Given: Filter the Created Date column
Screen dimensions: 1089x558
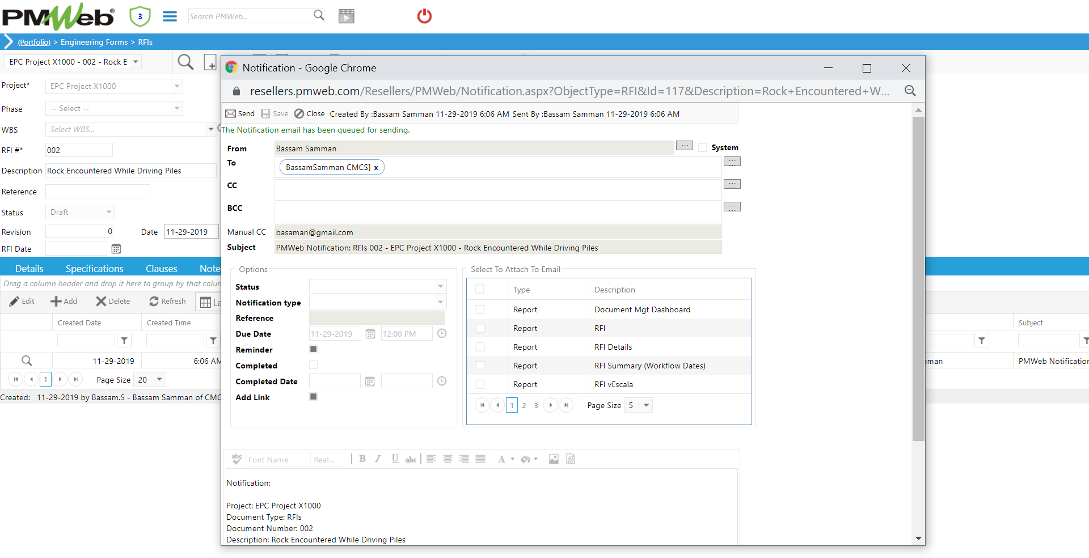Looking at the screenshot, I should click(124, 340).
